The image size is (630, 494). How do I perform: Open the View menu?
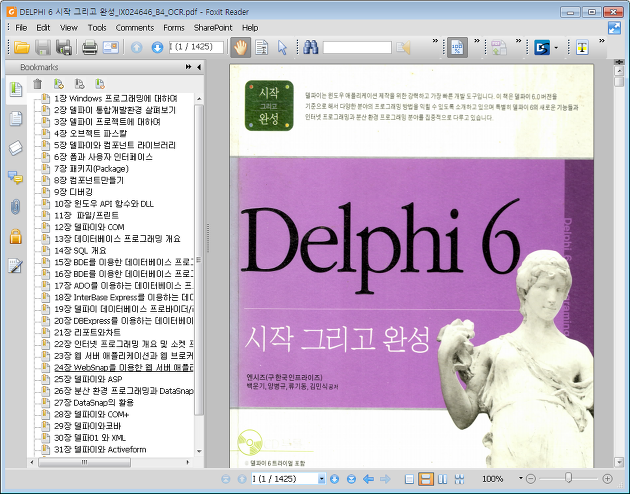tap(69, 28)
